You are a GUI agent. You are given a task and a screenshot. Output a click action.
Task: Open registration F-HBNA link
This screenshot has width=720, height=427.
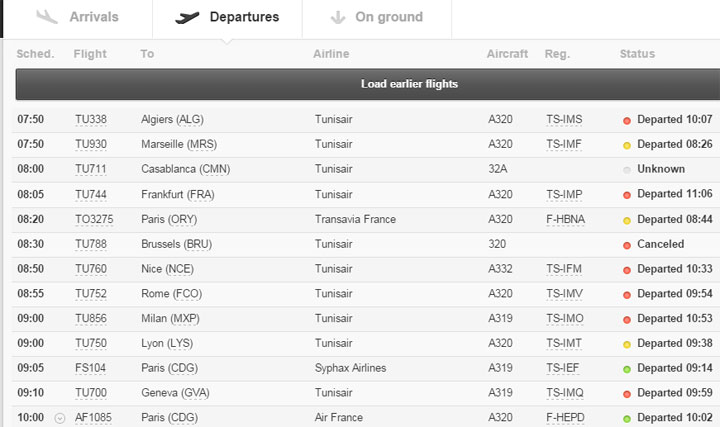click(565, 219)
